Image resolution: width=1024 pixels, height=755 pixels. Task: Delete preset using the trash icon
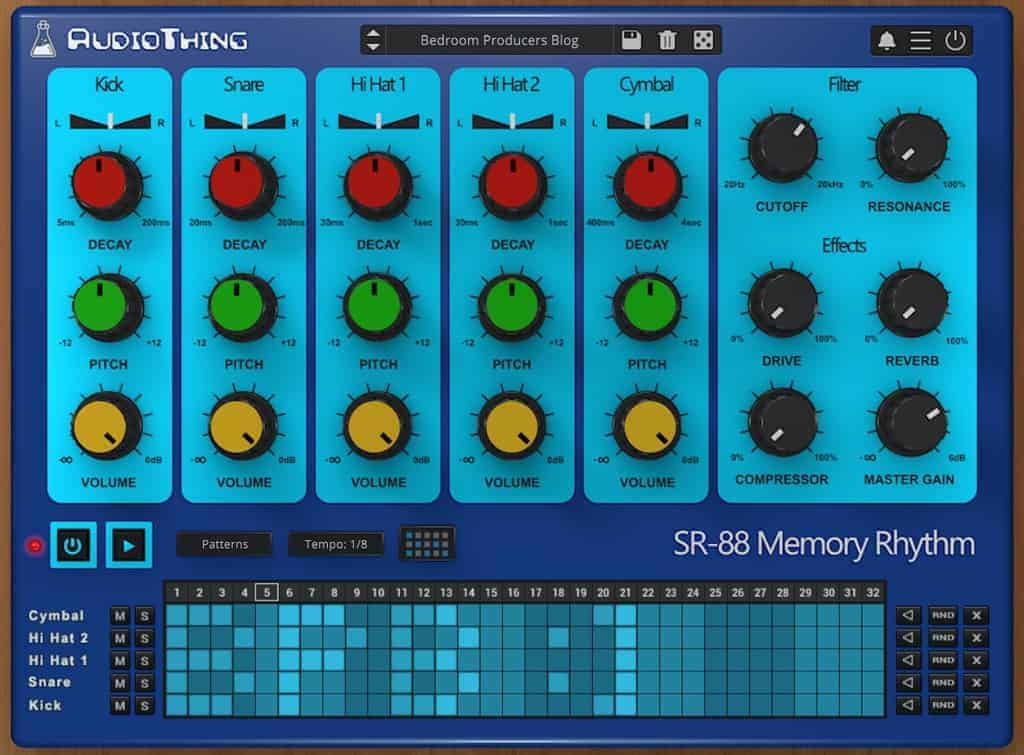(667, 40)
